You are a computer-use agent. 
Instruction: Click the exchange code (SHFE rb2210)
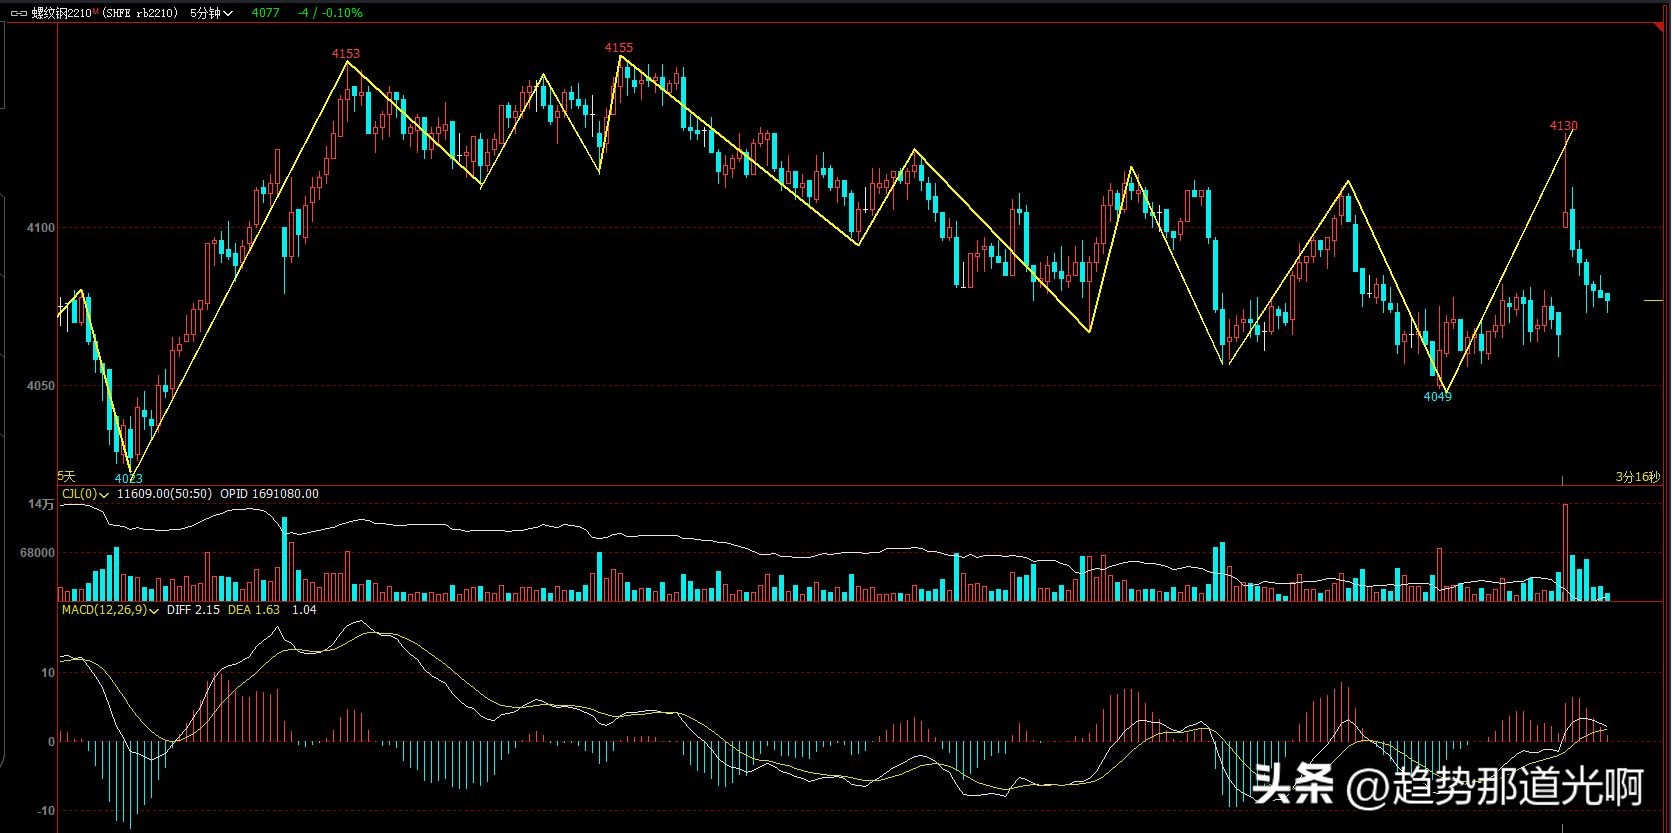(140, 13)
